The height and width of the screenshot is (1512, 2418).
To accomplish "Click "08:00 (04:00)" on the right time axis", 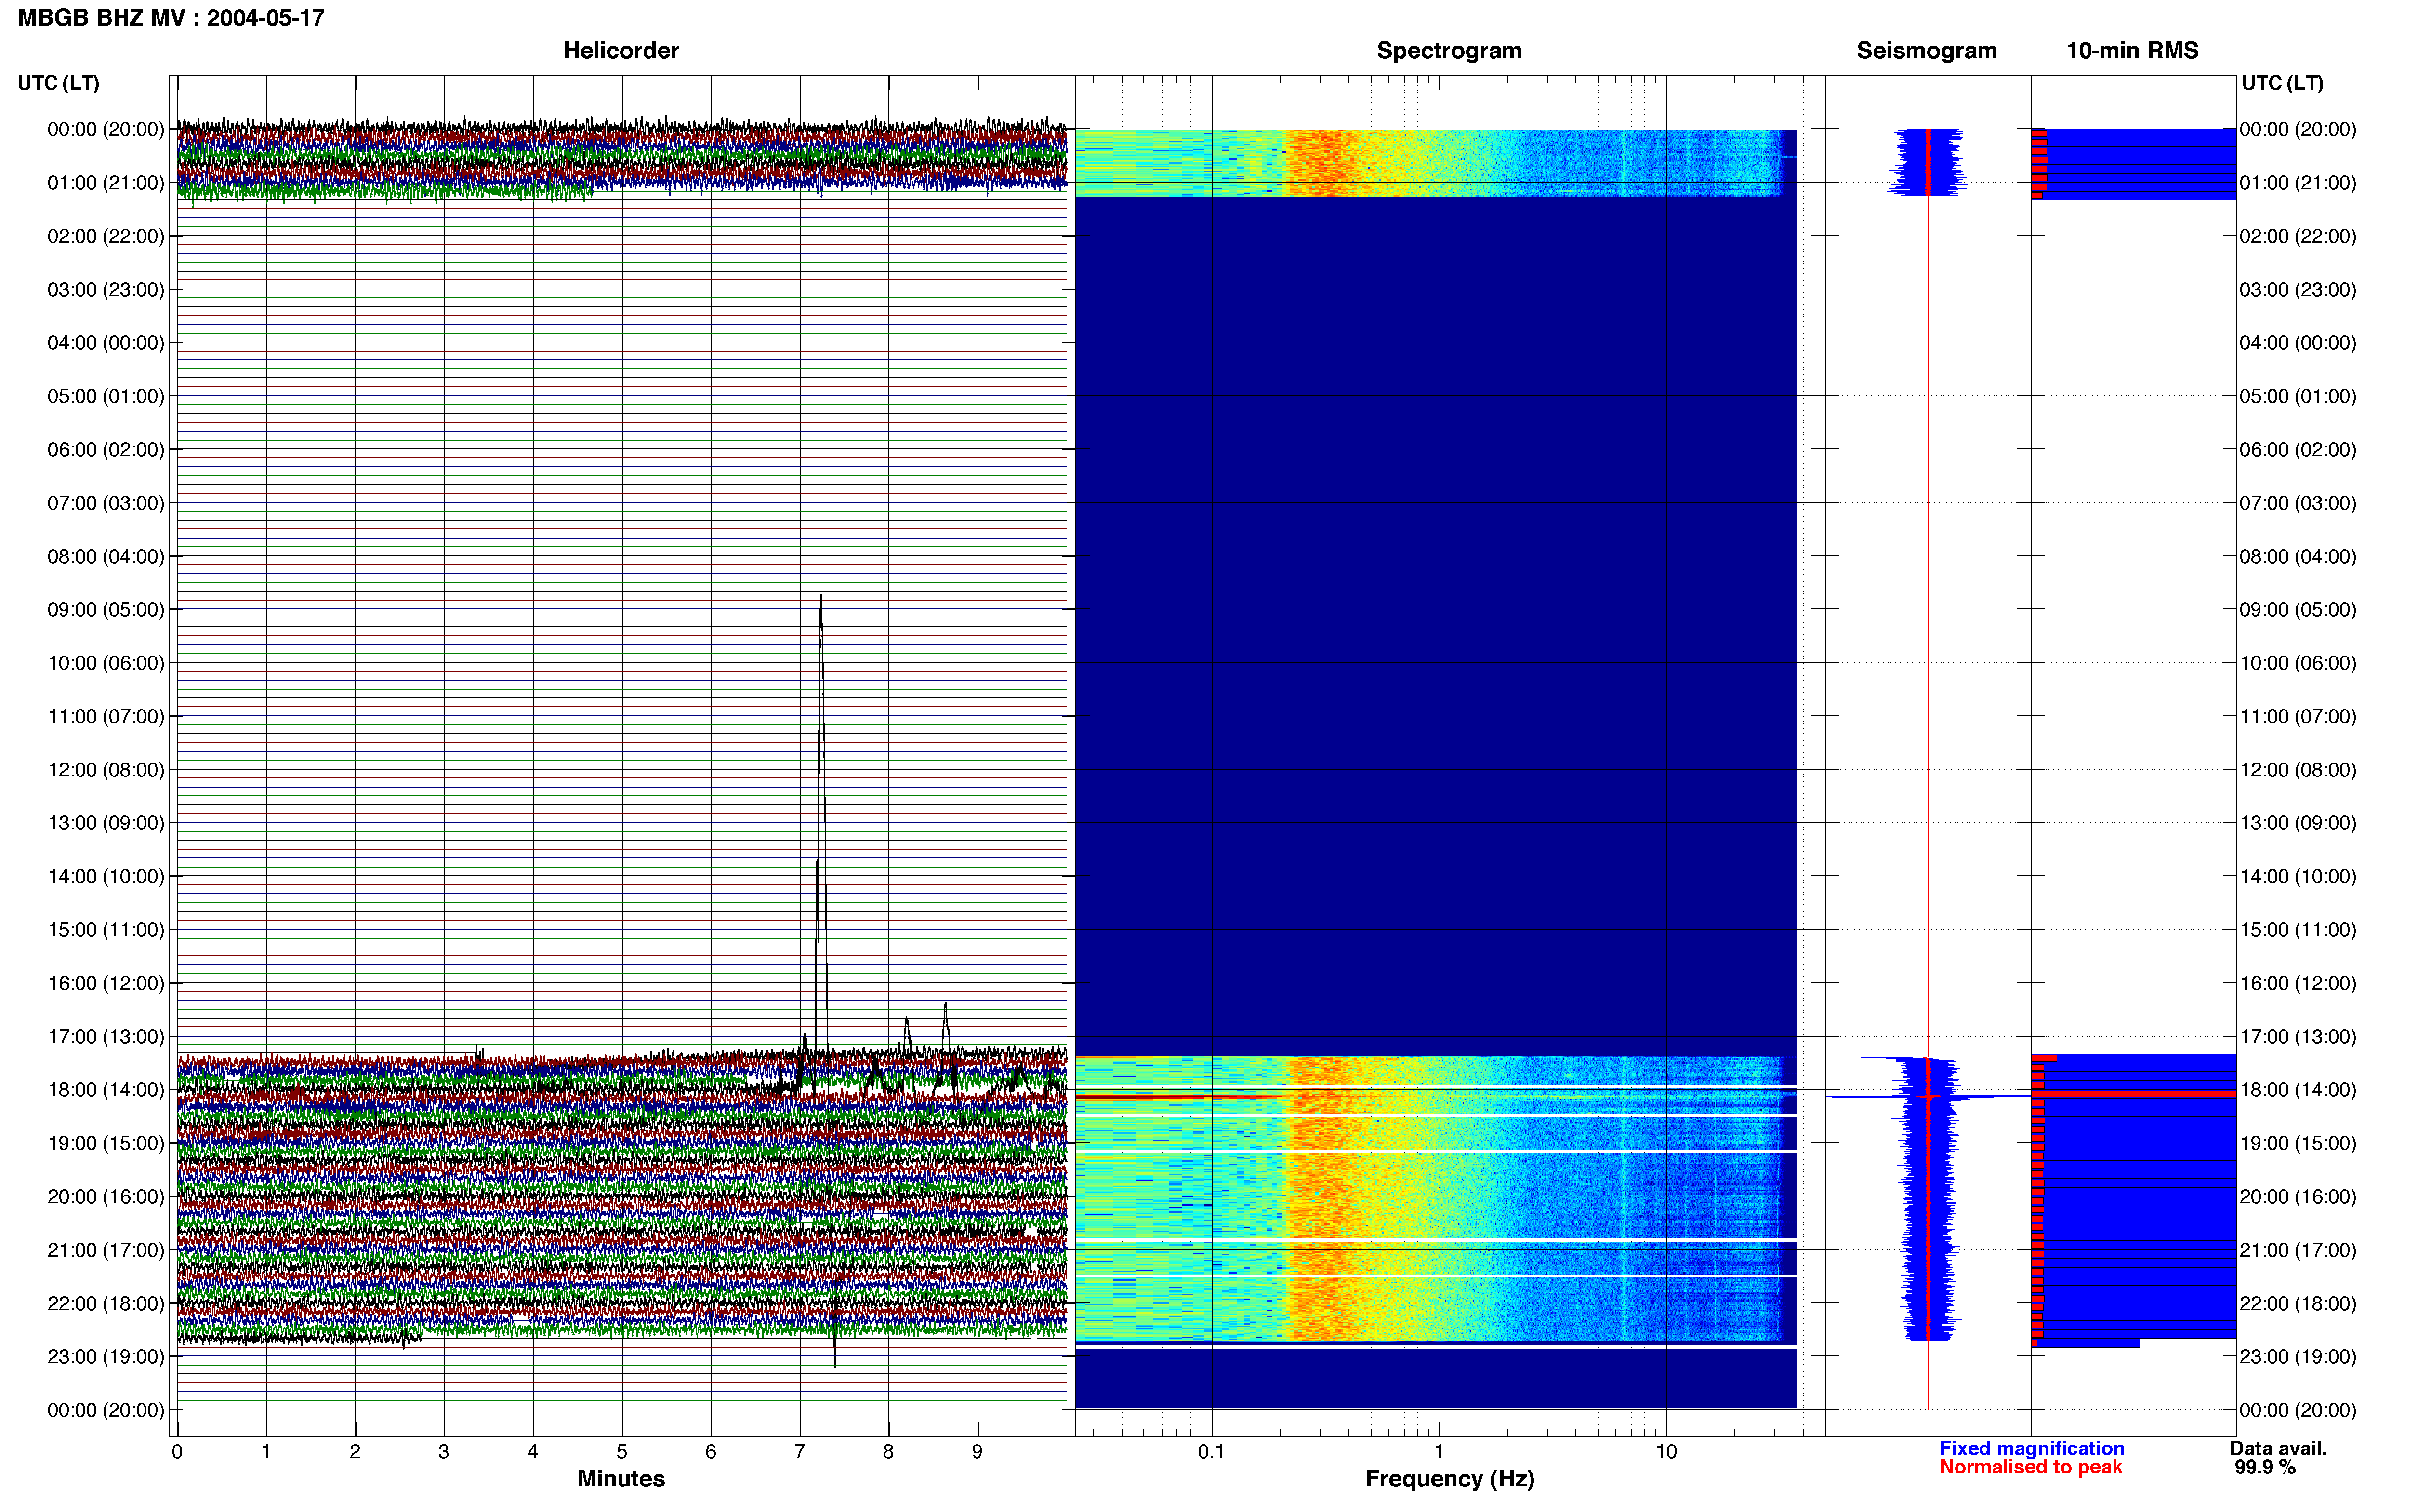I will 2297,557.
